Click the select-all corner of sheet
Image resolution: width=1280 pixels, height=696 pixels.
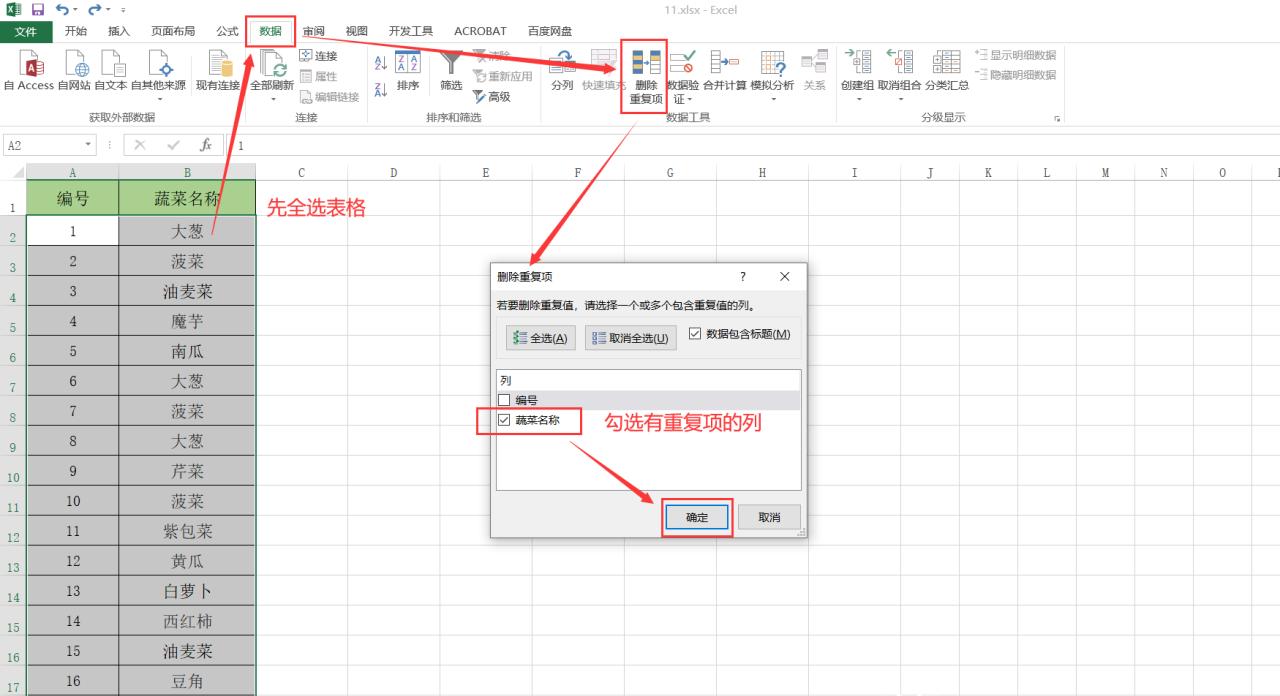tap(13, 172)
